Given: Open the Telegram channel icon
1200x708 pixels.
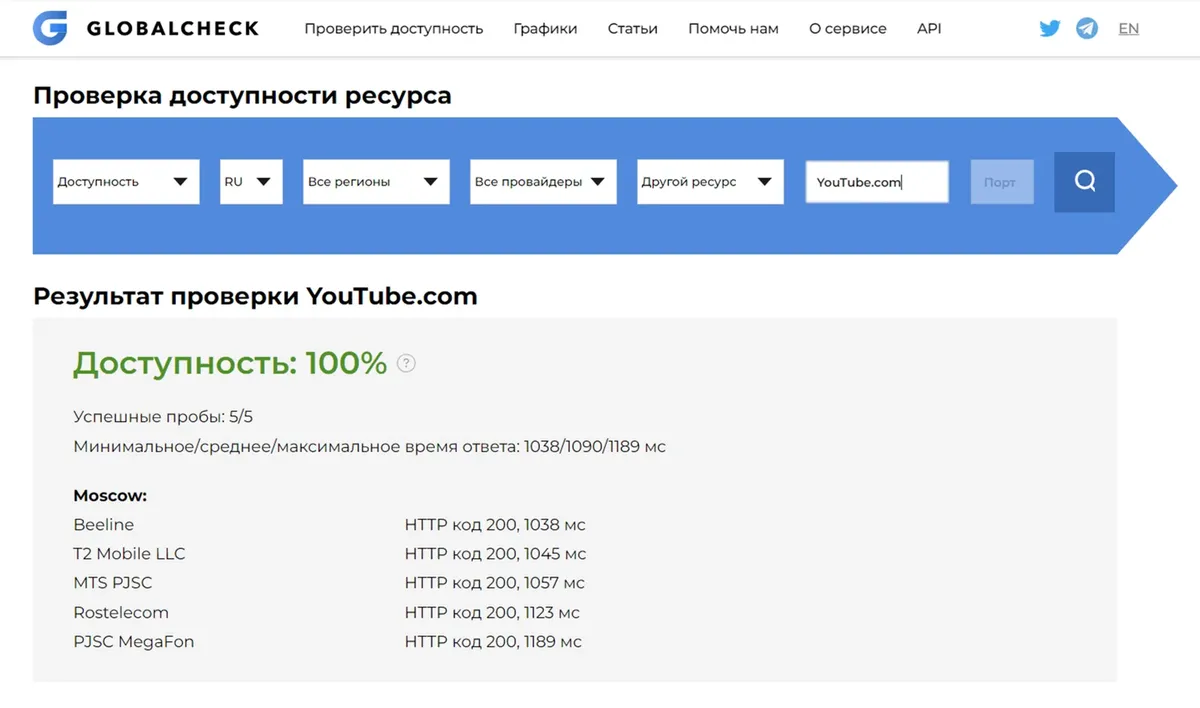Looking at the screenshot, I should click(1087, 28).
